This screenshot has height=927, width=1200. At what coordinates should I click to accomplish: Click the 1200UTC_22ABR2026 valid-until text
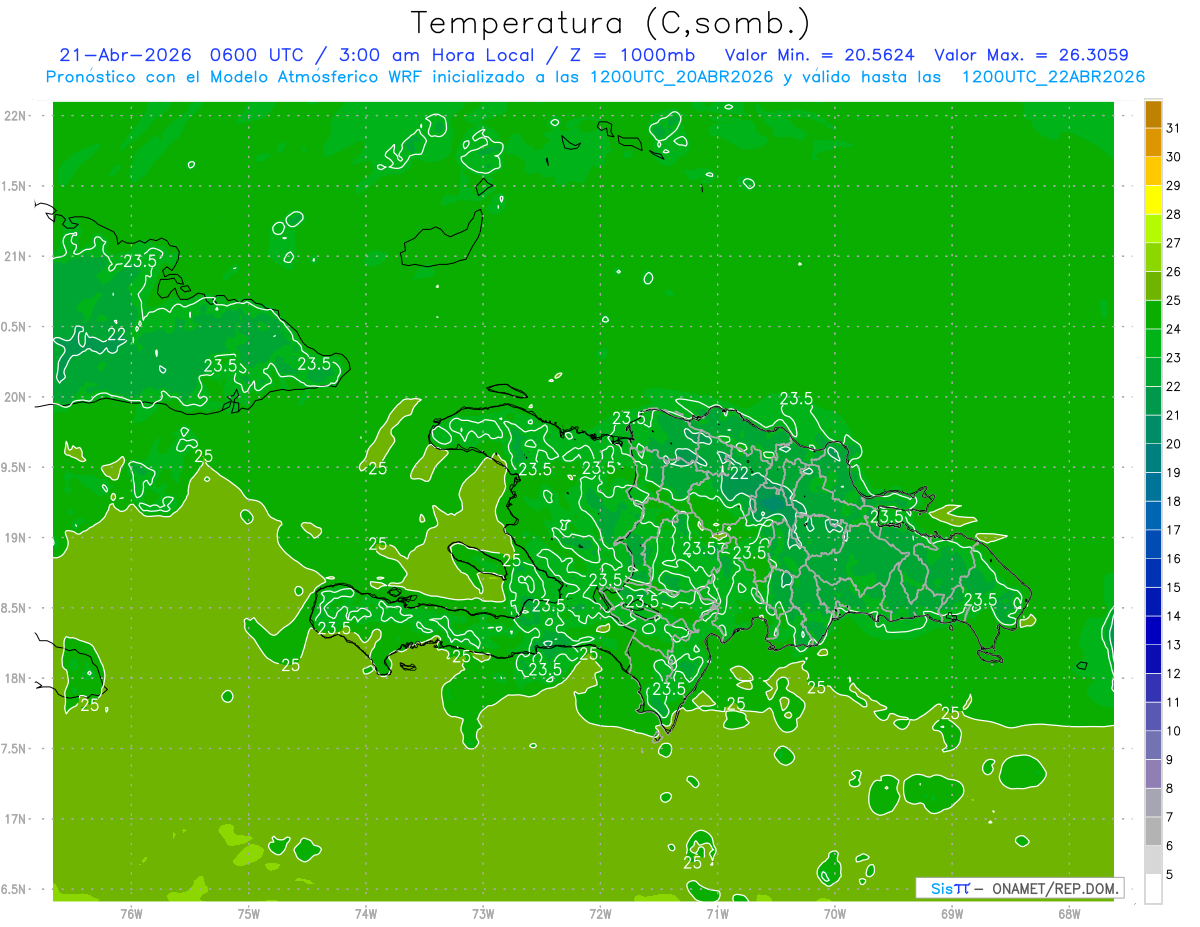1053,77
